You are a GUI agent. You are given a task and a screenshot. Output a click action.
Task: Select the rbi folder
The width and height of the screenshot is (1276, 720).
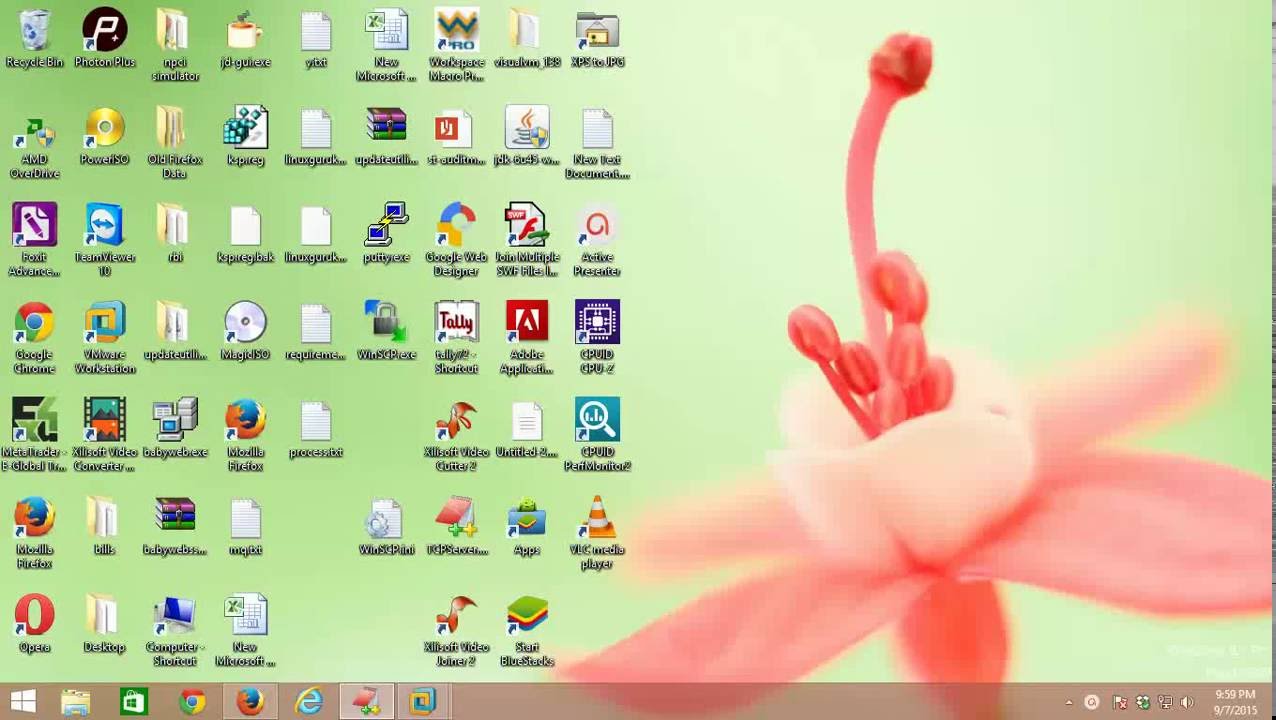175,225
